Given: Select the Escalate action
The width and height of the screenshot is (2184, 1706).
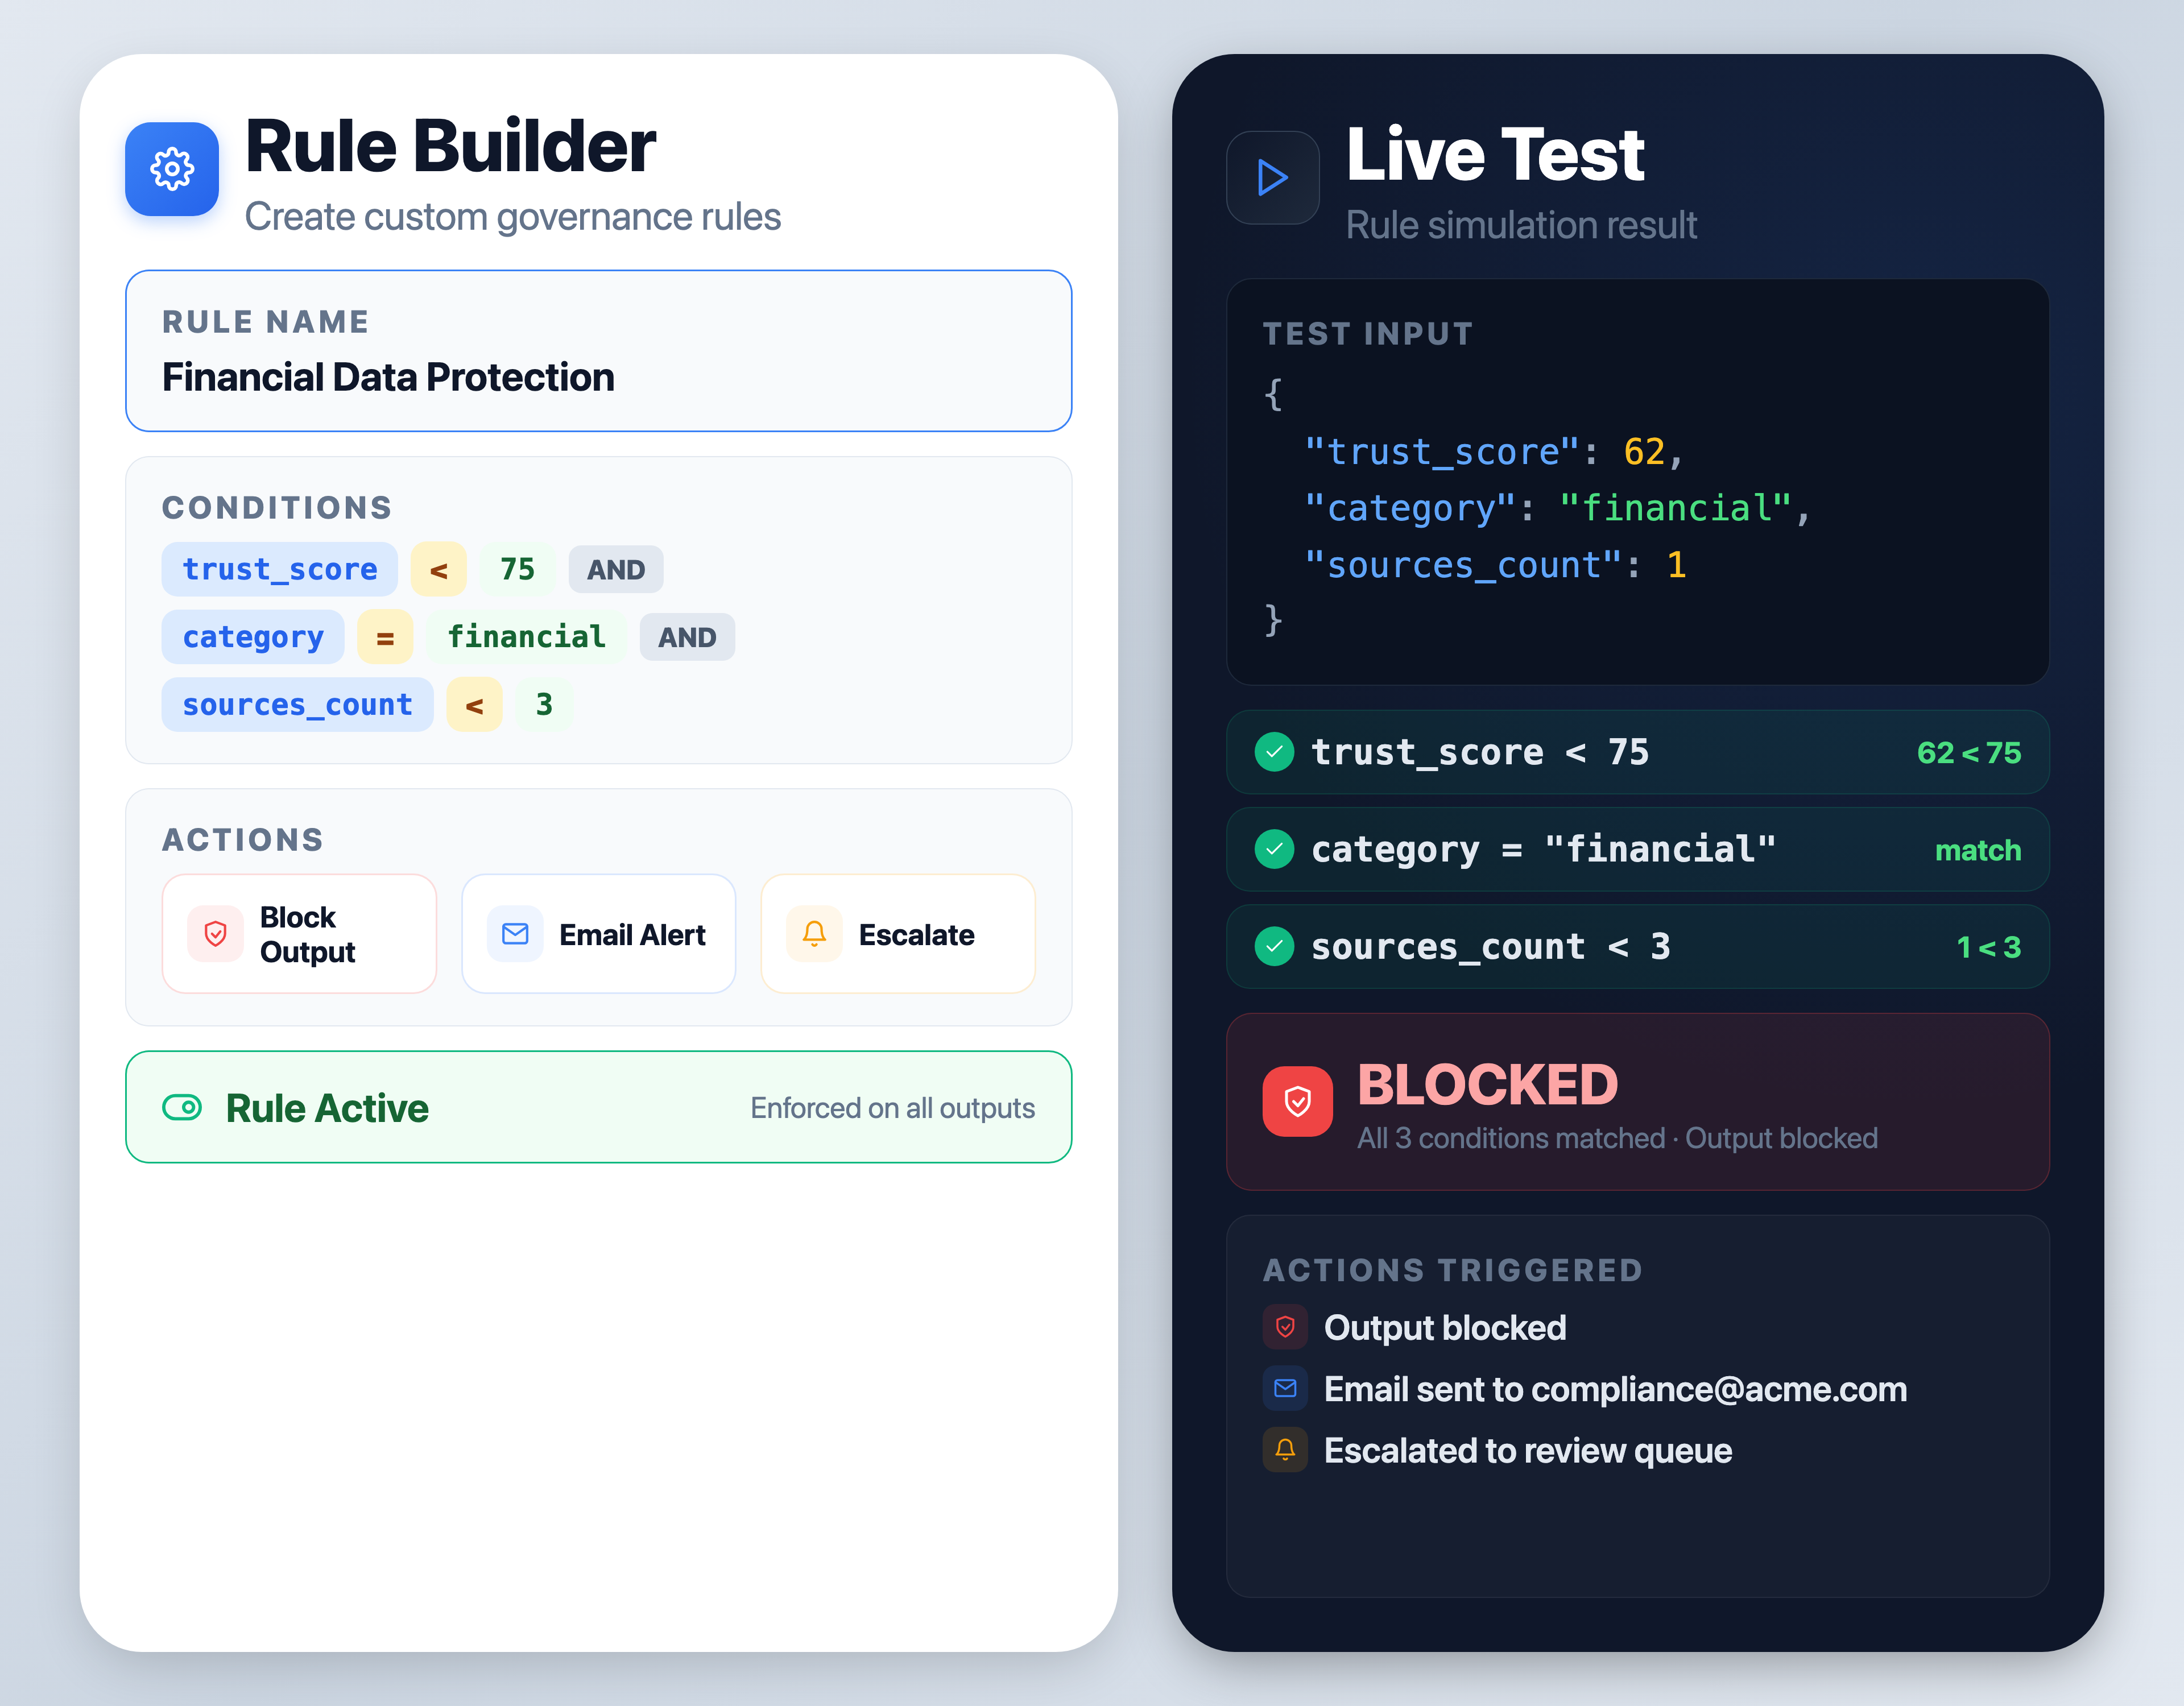Looking at the screenshot, I should coord(898,934).
